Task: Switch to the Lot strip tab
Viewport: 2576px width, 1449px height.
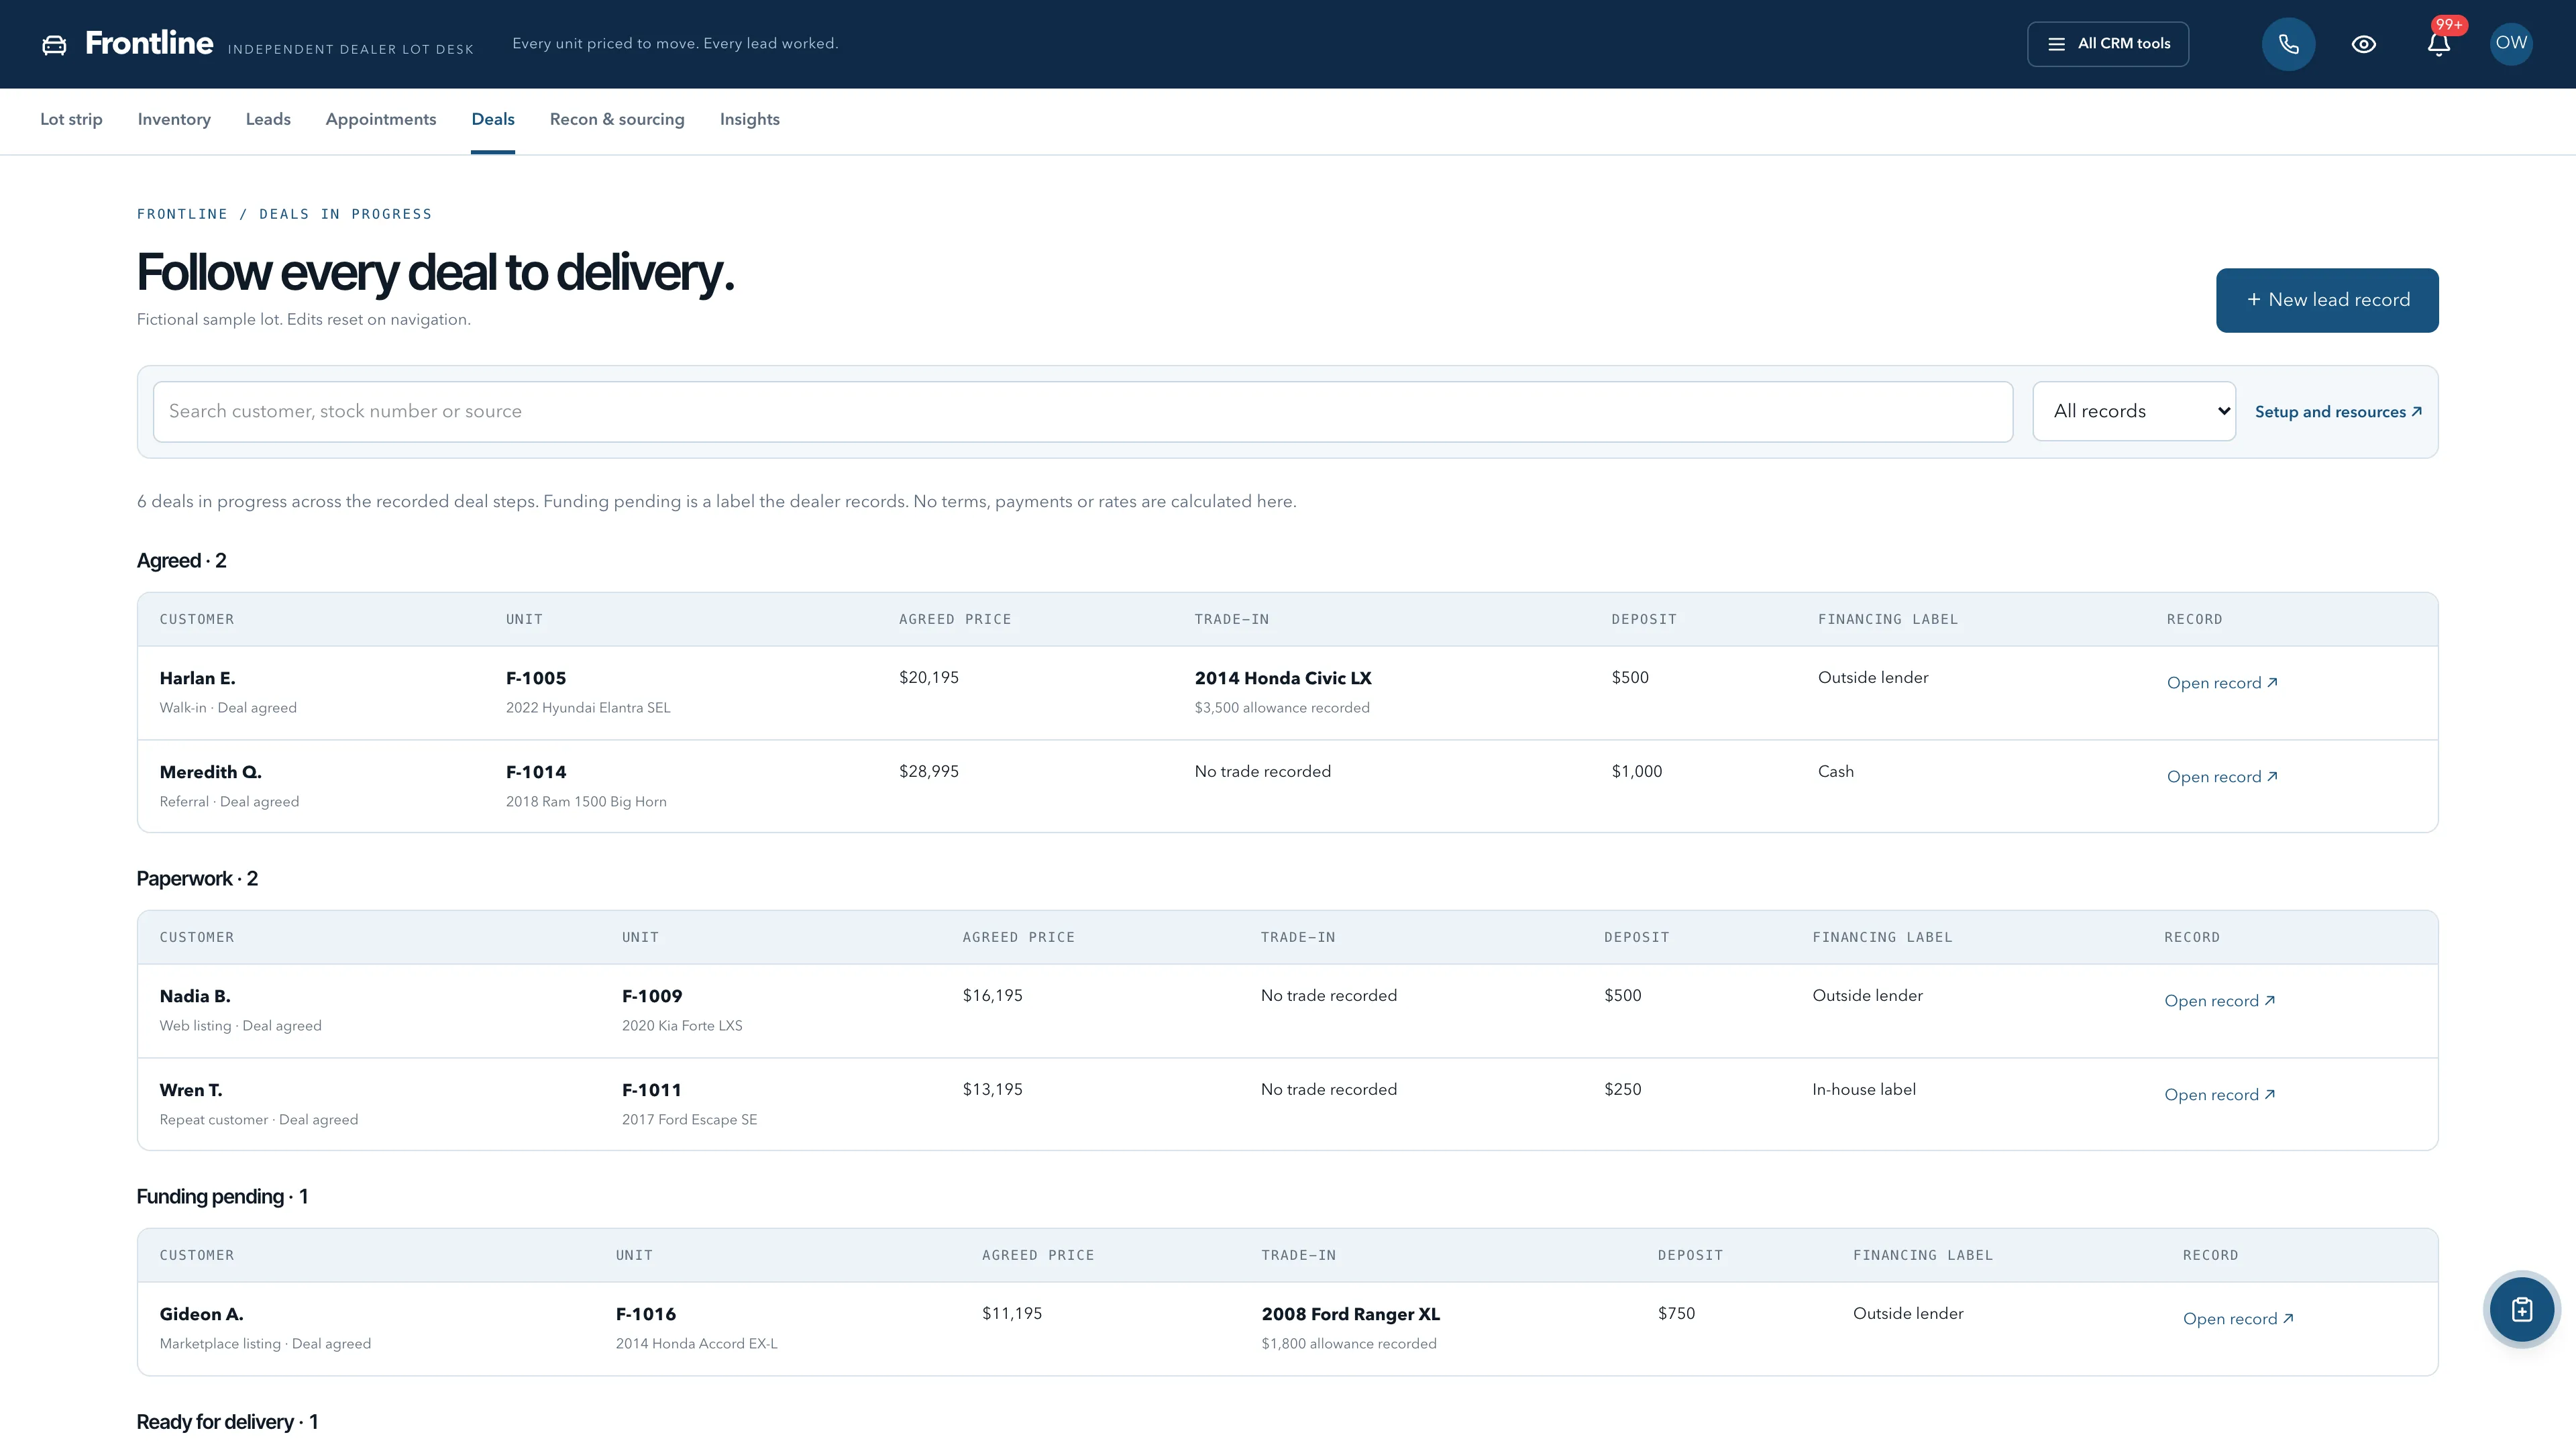Action: pyautogui.click(x=71, y=119)
